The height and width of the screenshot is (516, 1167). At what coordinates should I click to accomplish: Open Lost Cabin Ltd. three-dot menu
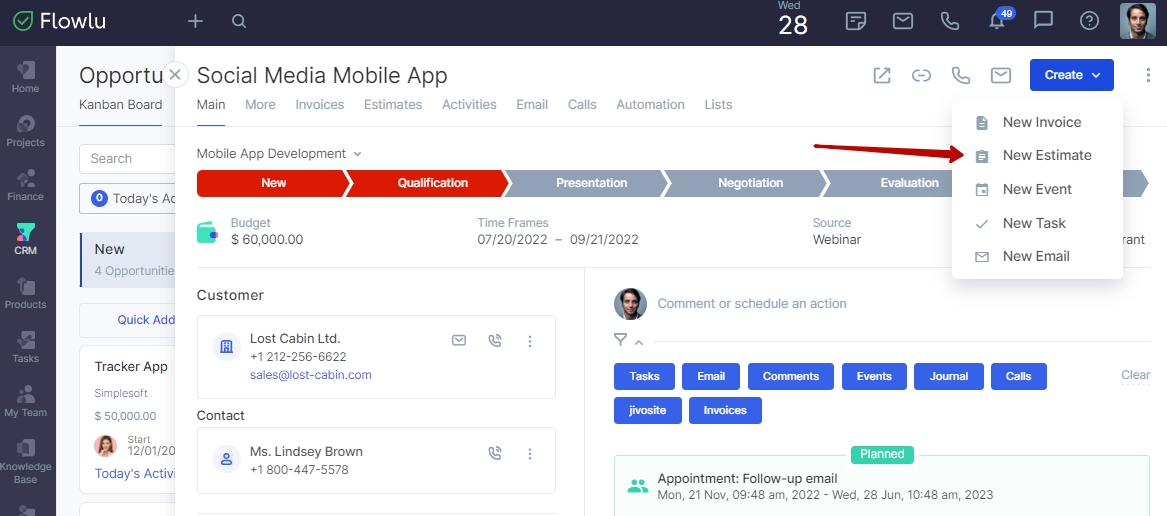pyautogui.click(x=530, y=341)
